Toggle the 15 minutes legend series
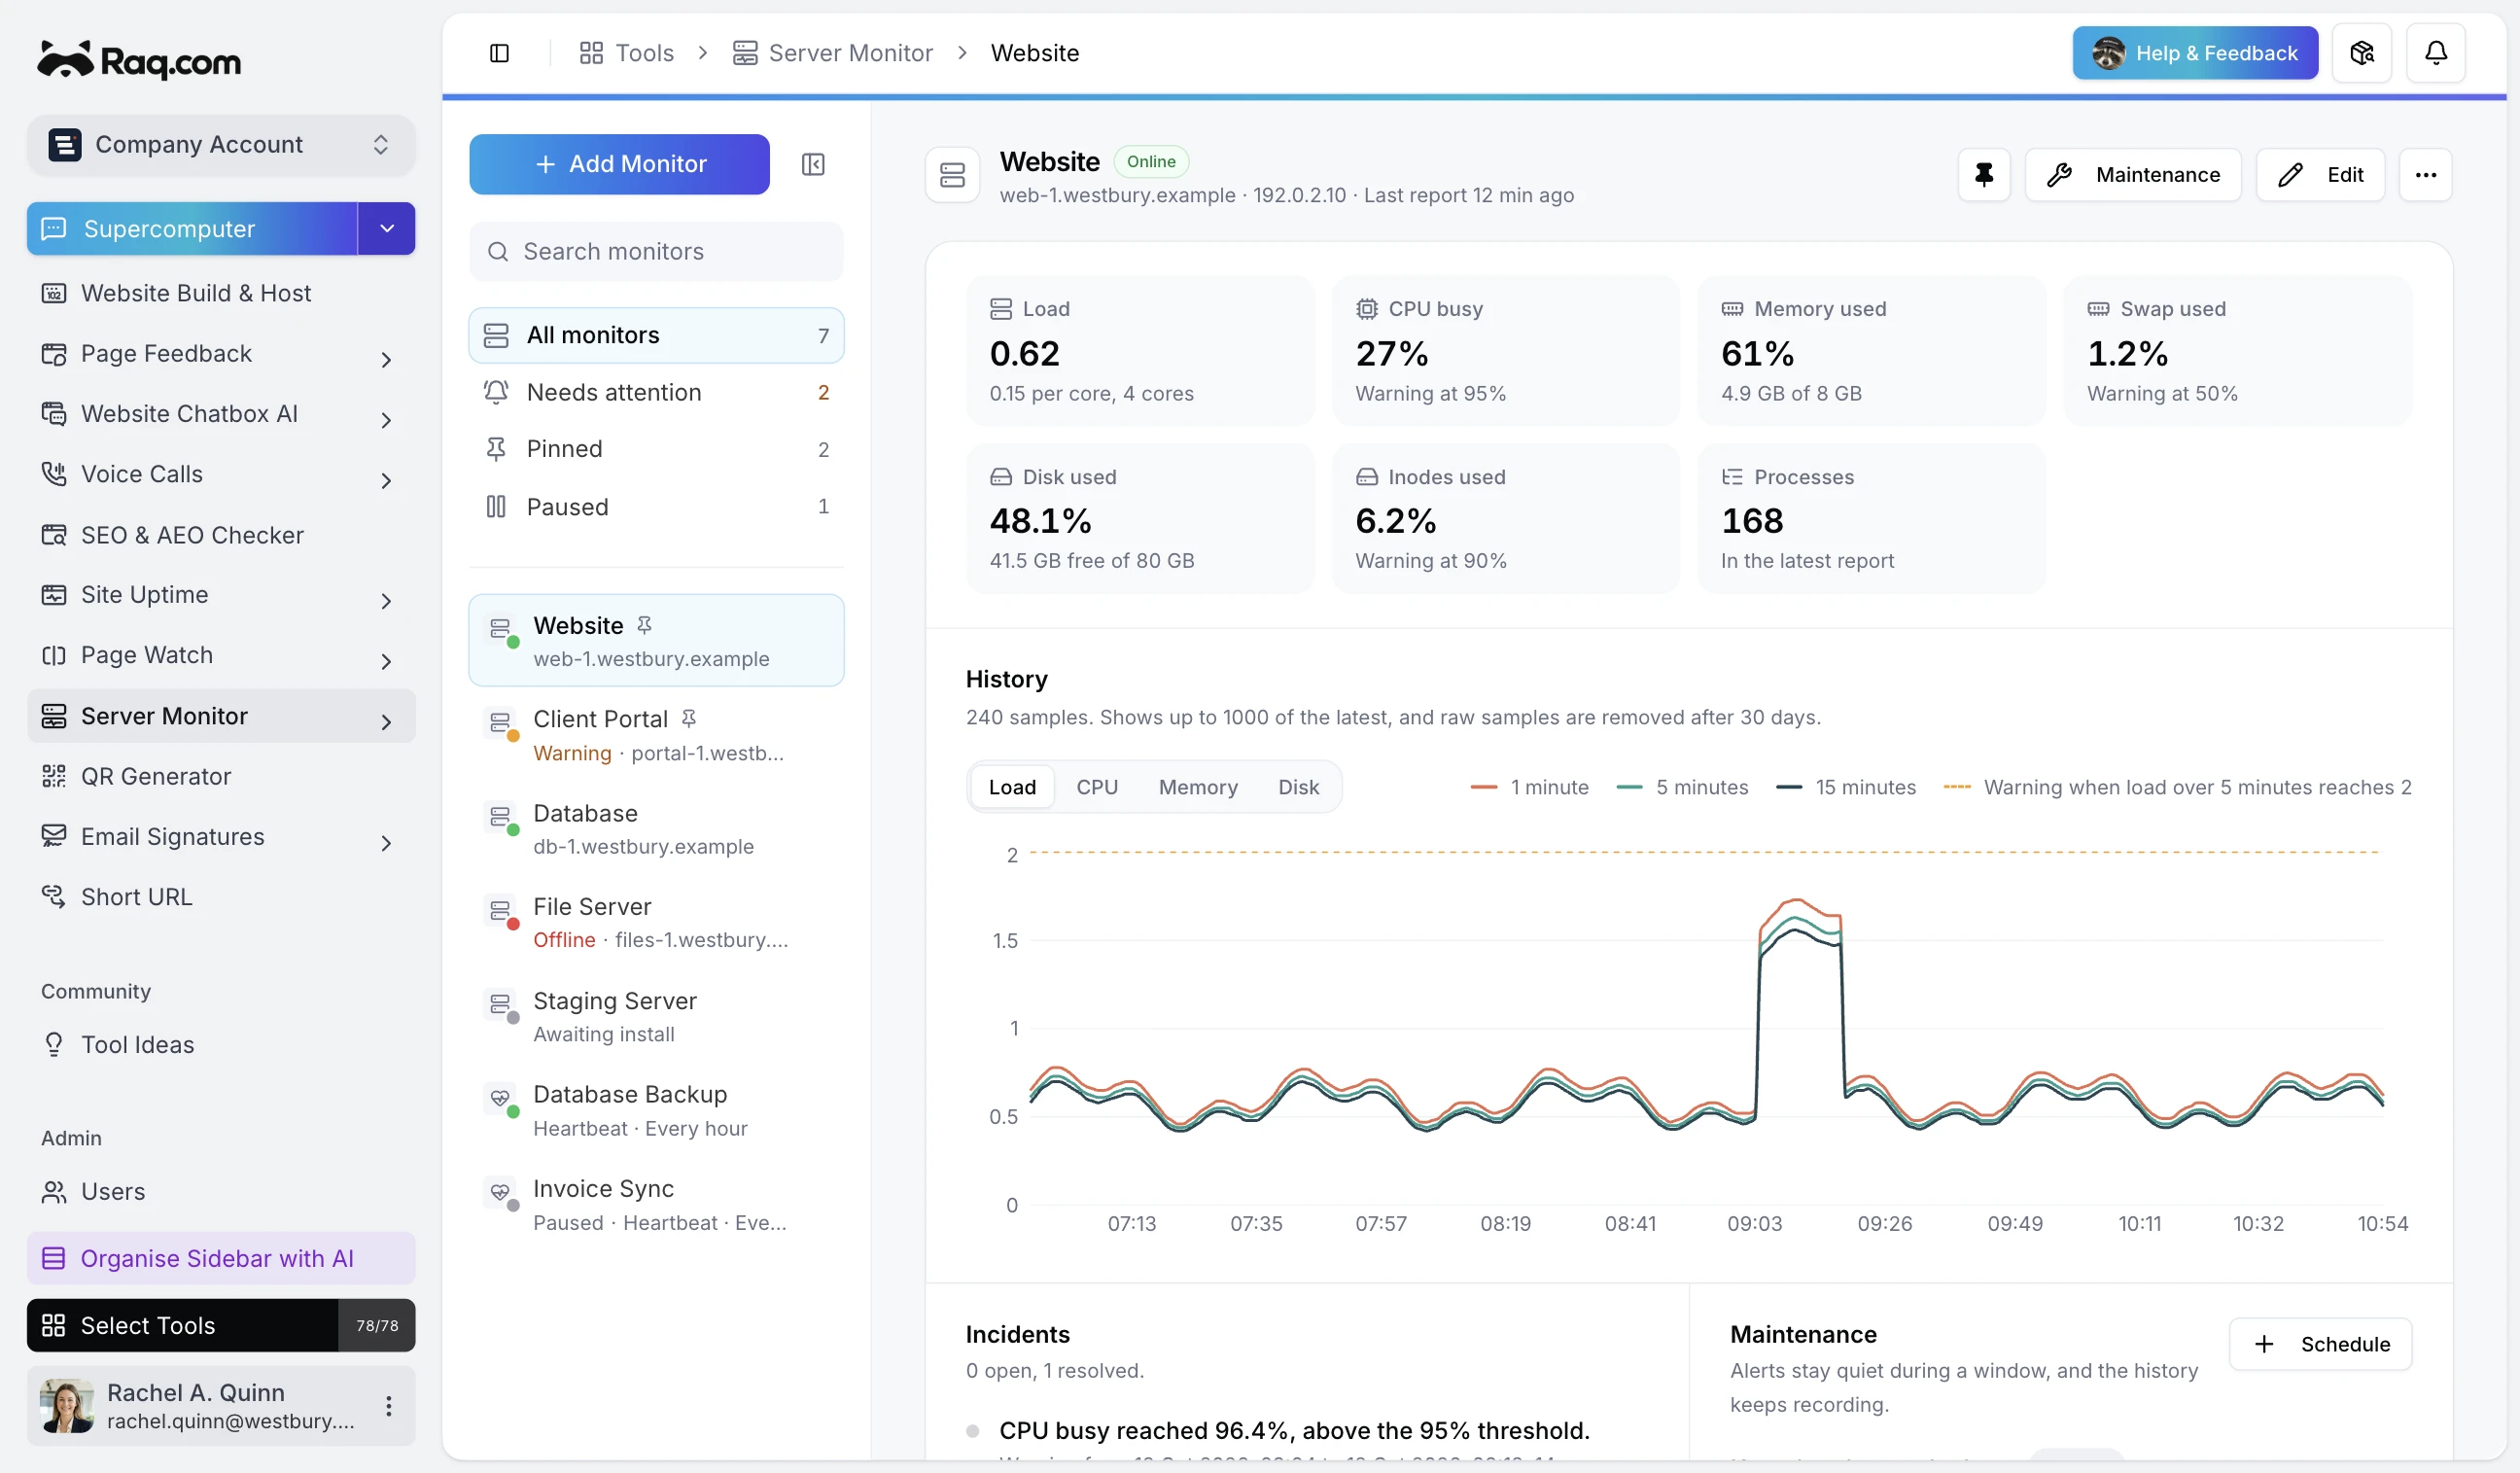 1845,787
